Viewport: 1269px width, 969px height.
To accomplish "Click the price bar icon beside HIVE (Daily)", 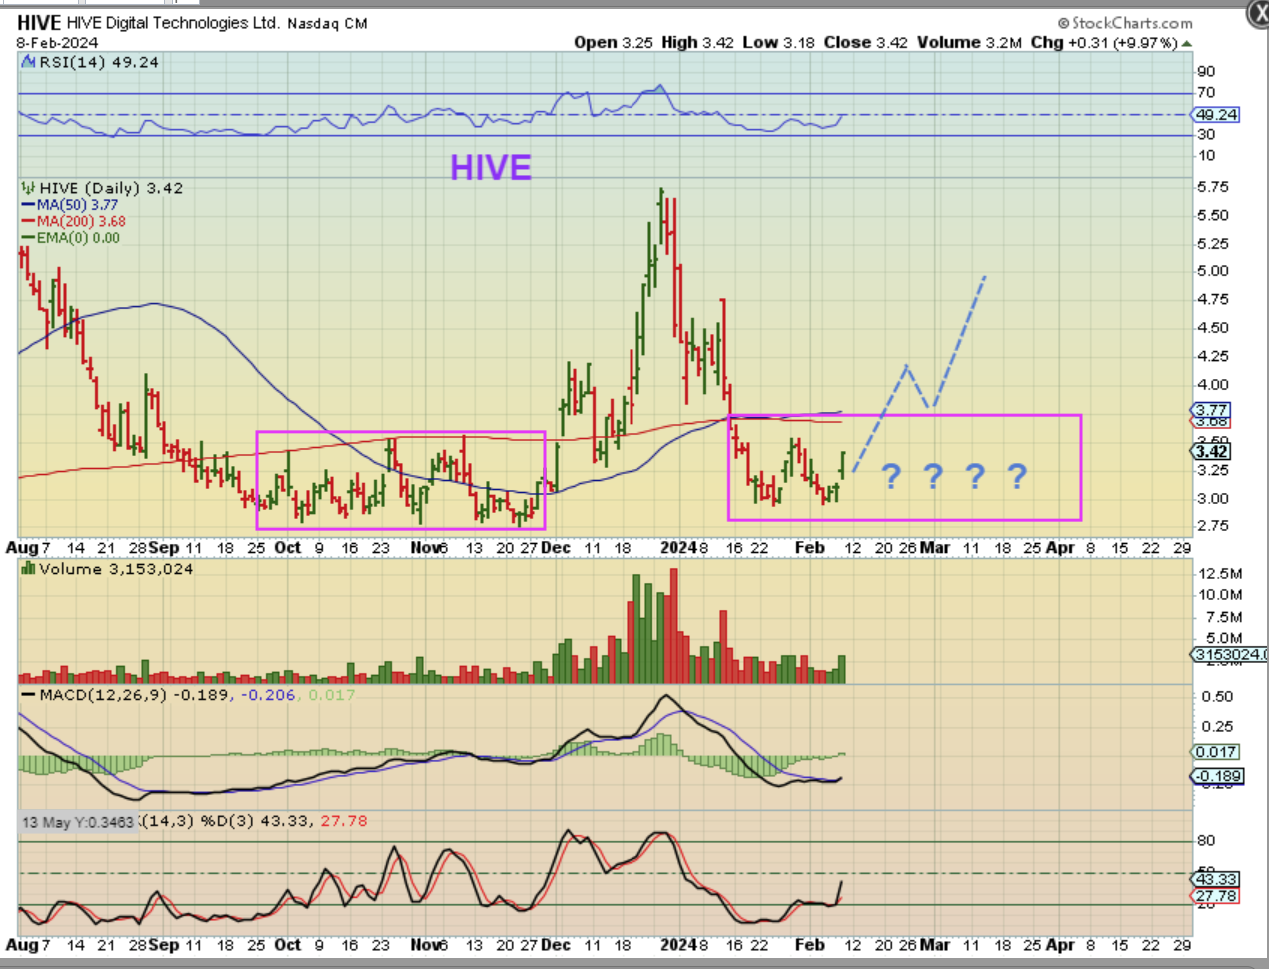I will point(29,188).
